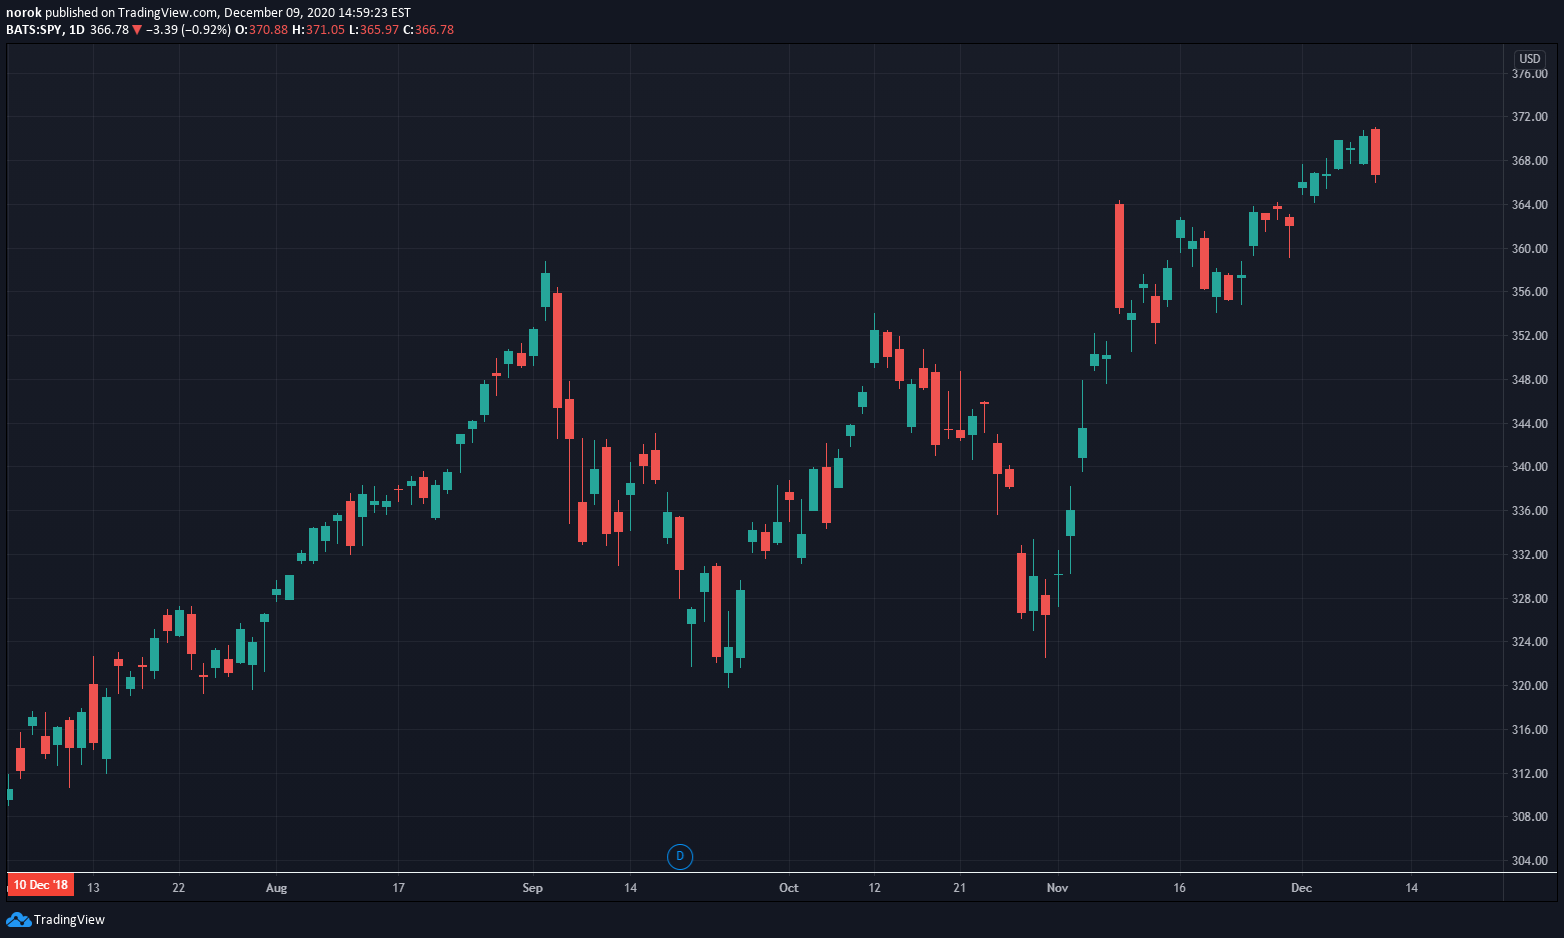Click the 340.00 price axis label
The image size is (1564, 938).
pyautogui.click(x=1529, y=467)
